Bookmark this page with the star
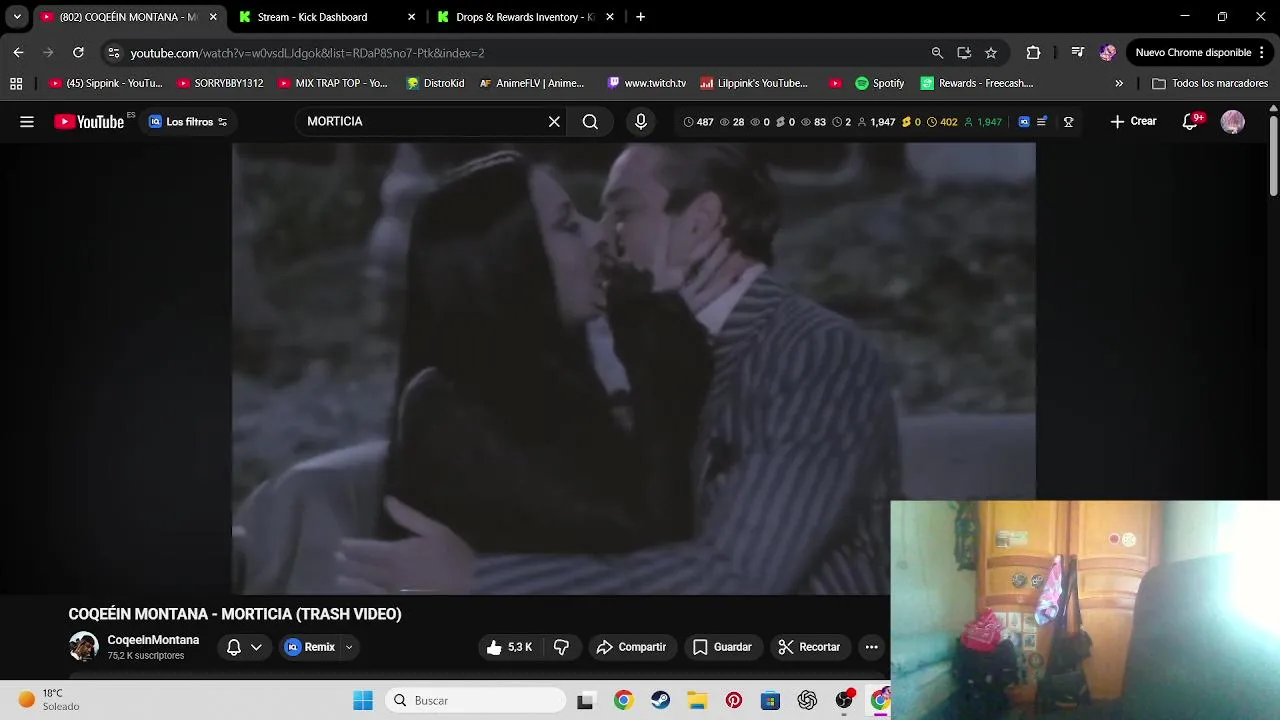 click(991, 53)
